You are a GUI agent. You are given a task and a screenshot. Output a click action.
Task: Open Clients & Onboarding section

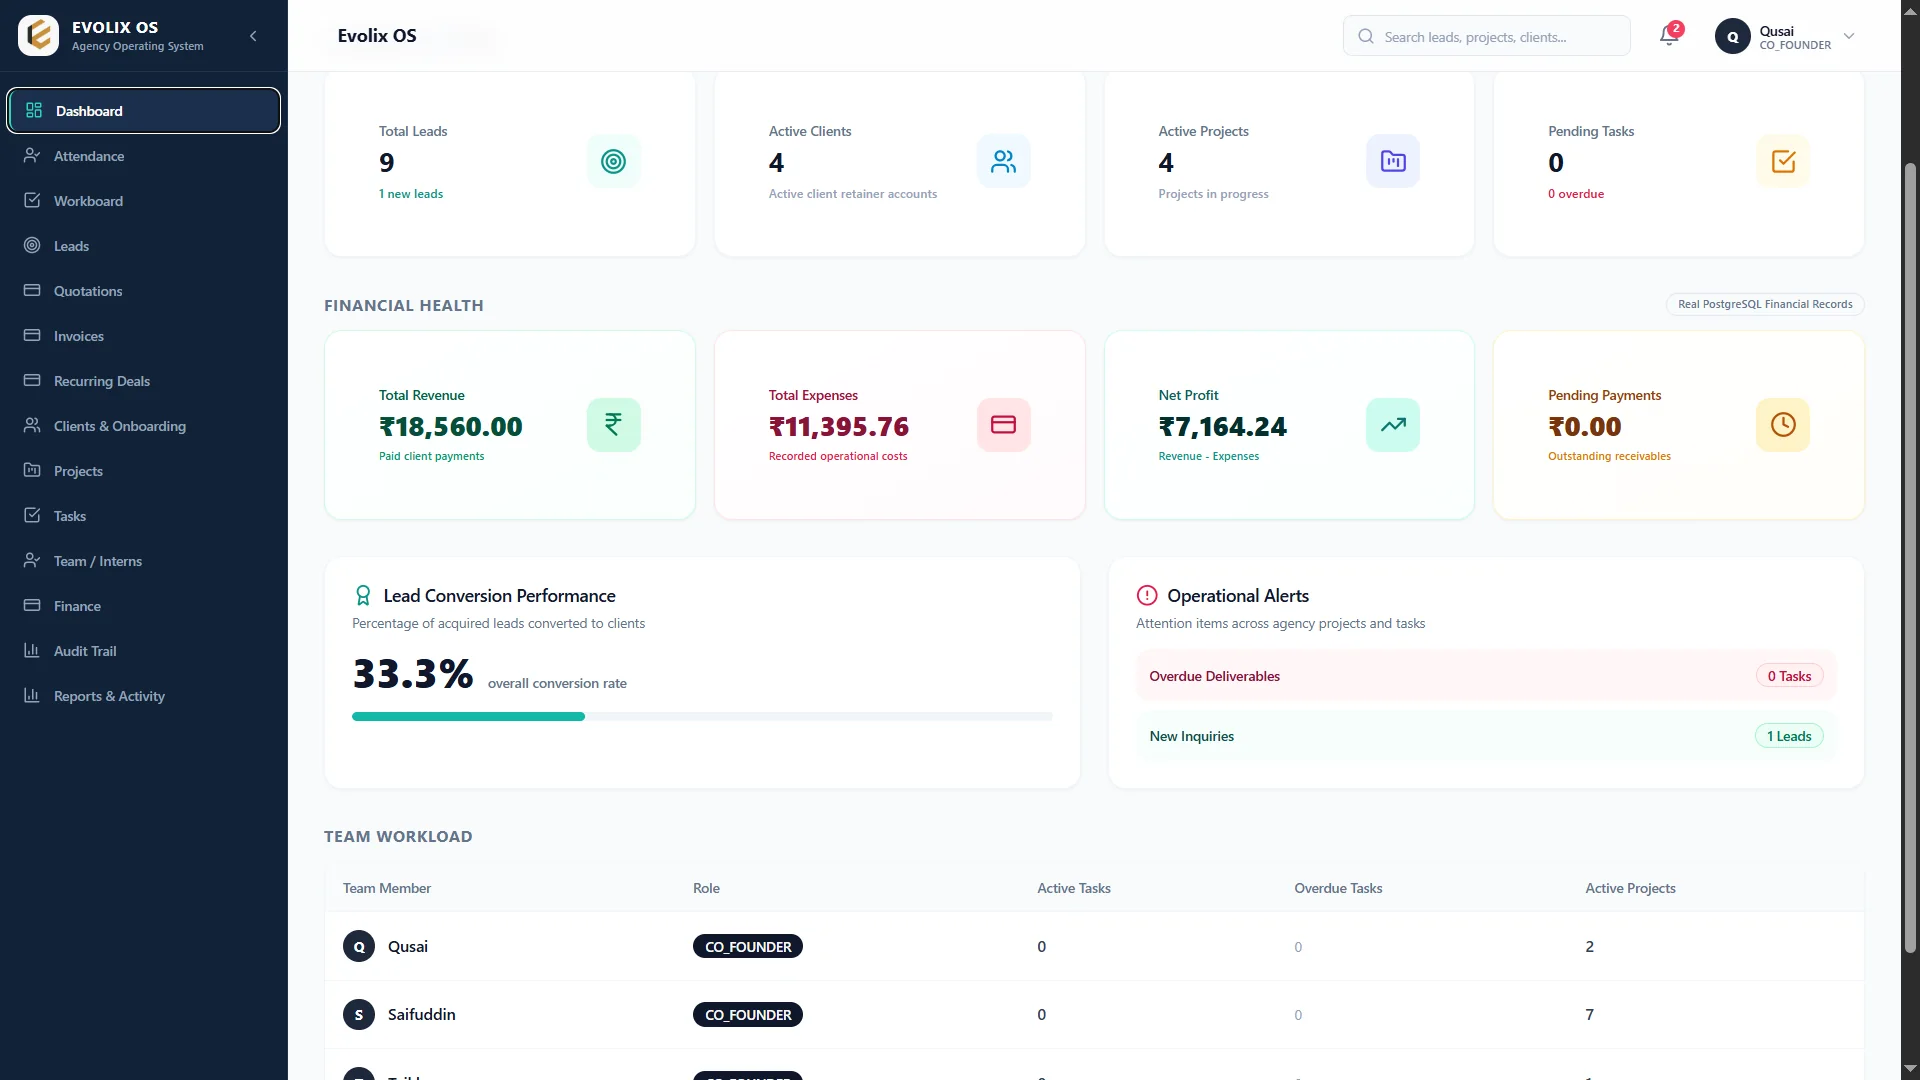(144, 426)
